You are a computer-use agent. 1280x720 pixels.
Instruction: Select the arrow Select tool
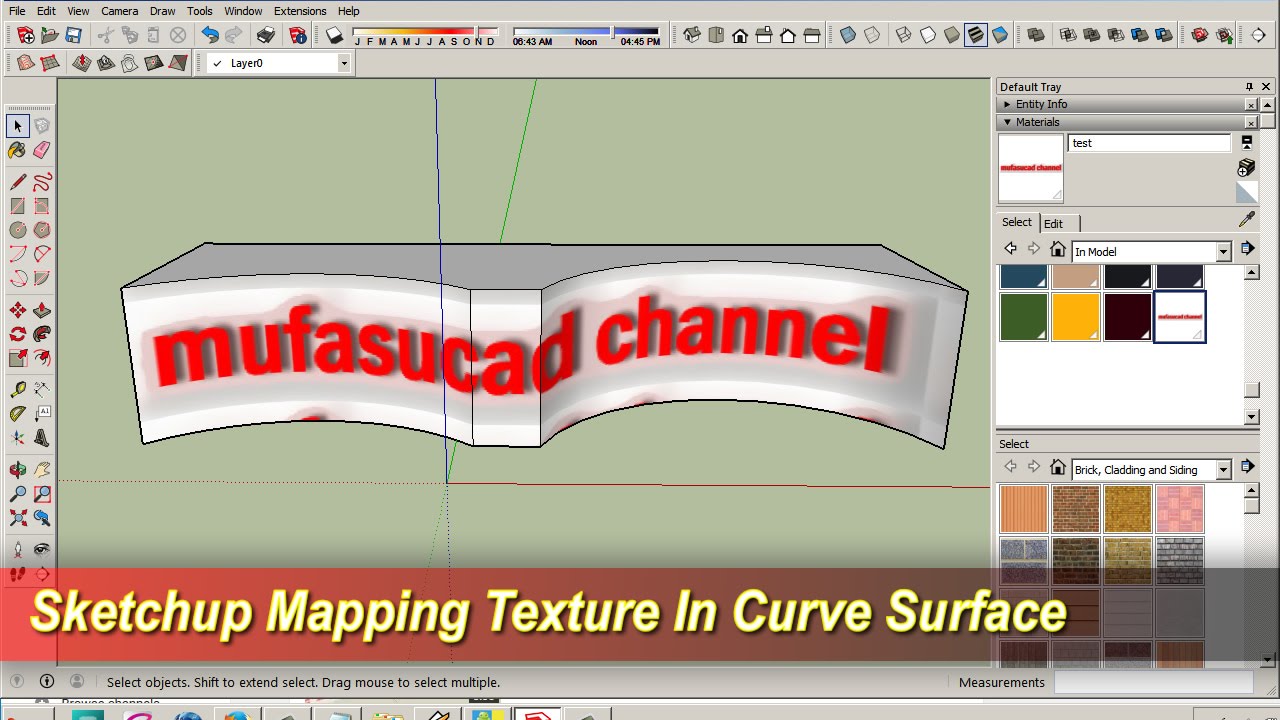pos(18,126)
